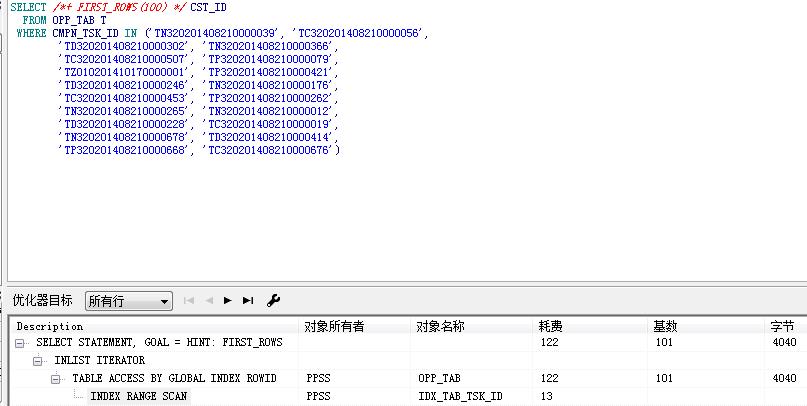Image resolution: width=807 pixels, height=406 pixels.
Task: Click PPSS owner in TABLE ACCESS row
Action: [318, 378]
